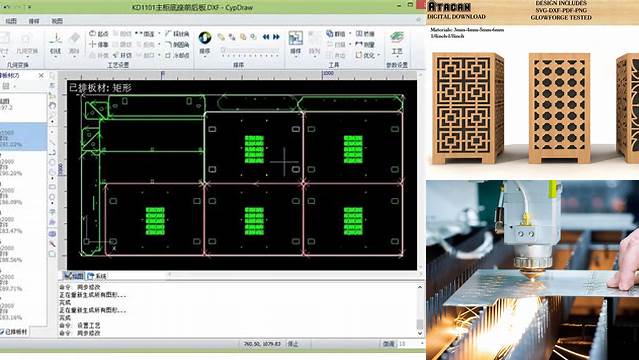The height and width of the screenshot is (360, 639).
Task: Click the fast-forward double-right-arrow sort icon
Action: (x=276, y=37)
